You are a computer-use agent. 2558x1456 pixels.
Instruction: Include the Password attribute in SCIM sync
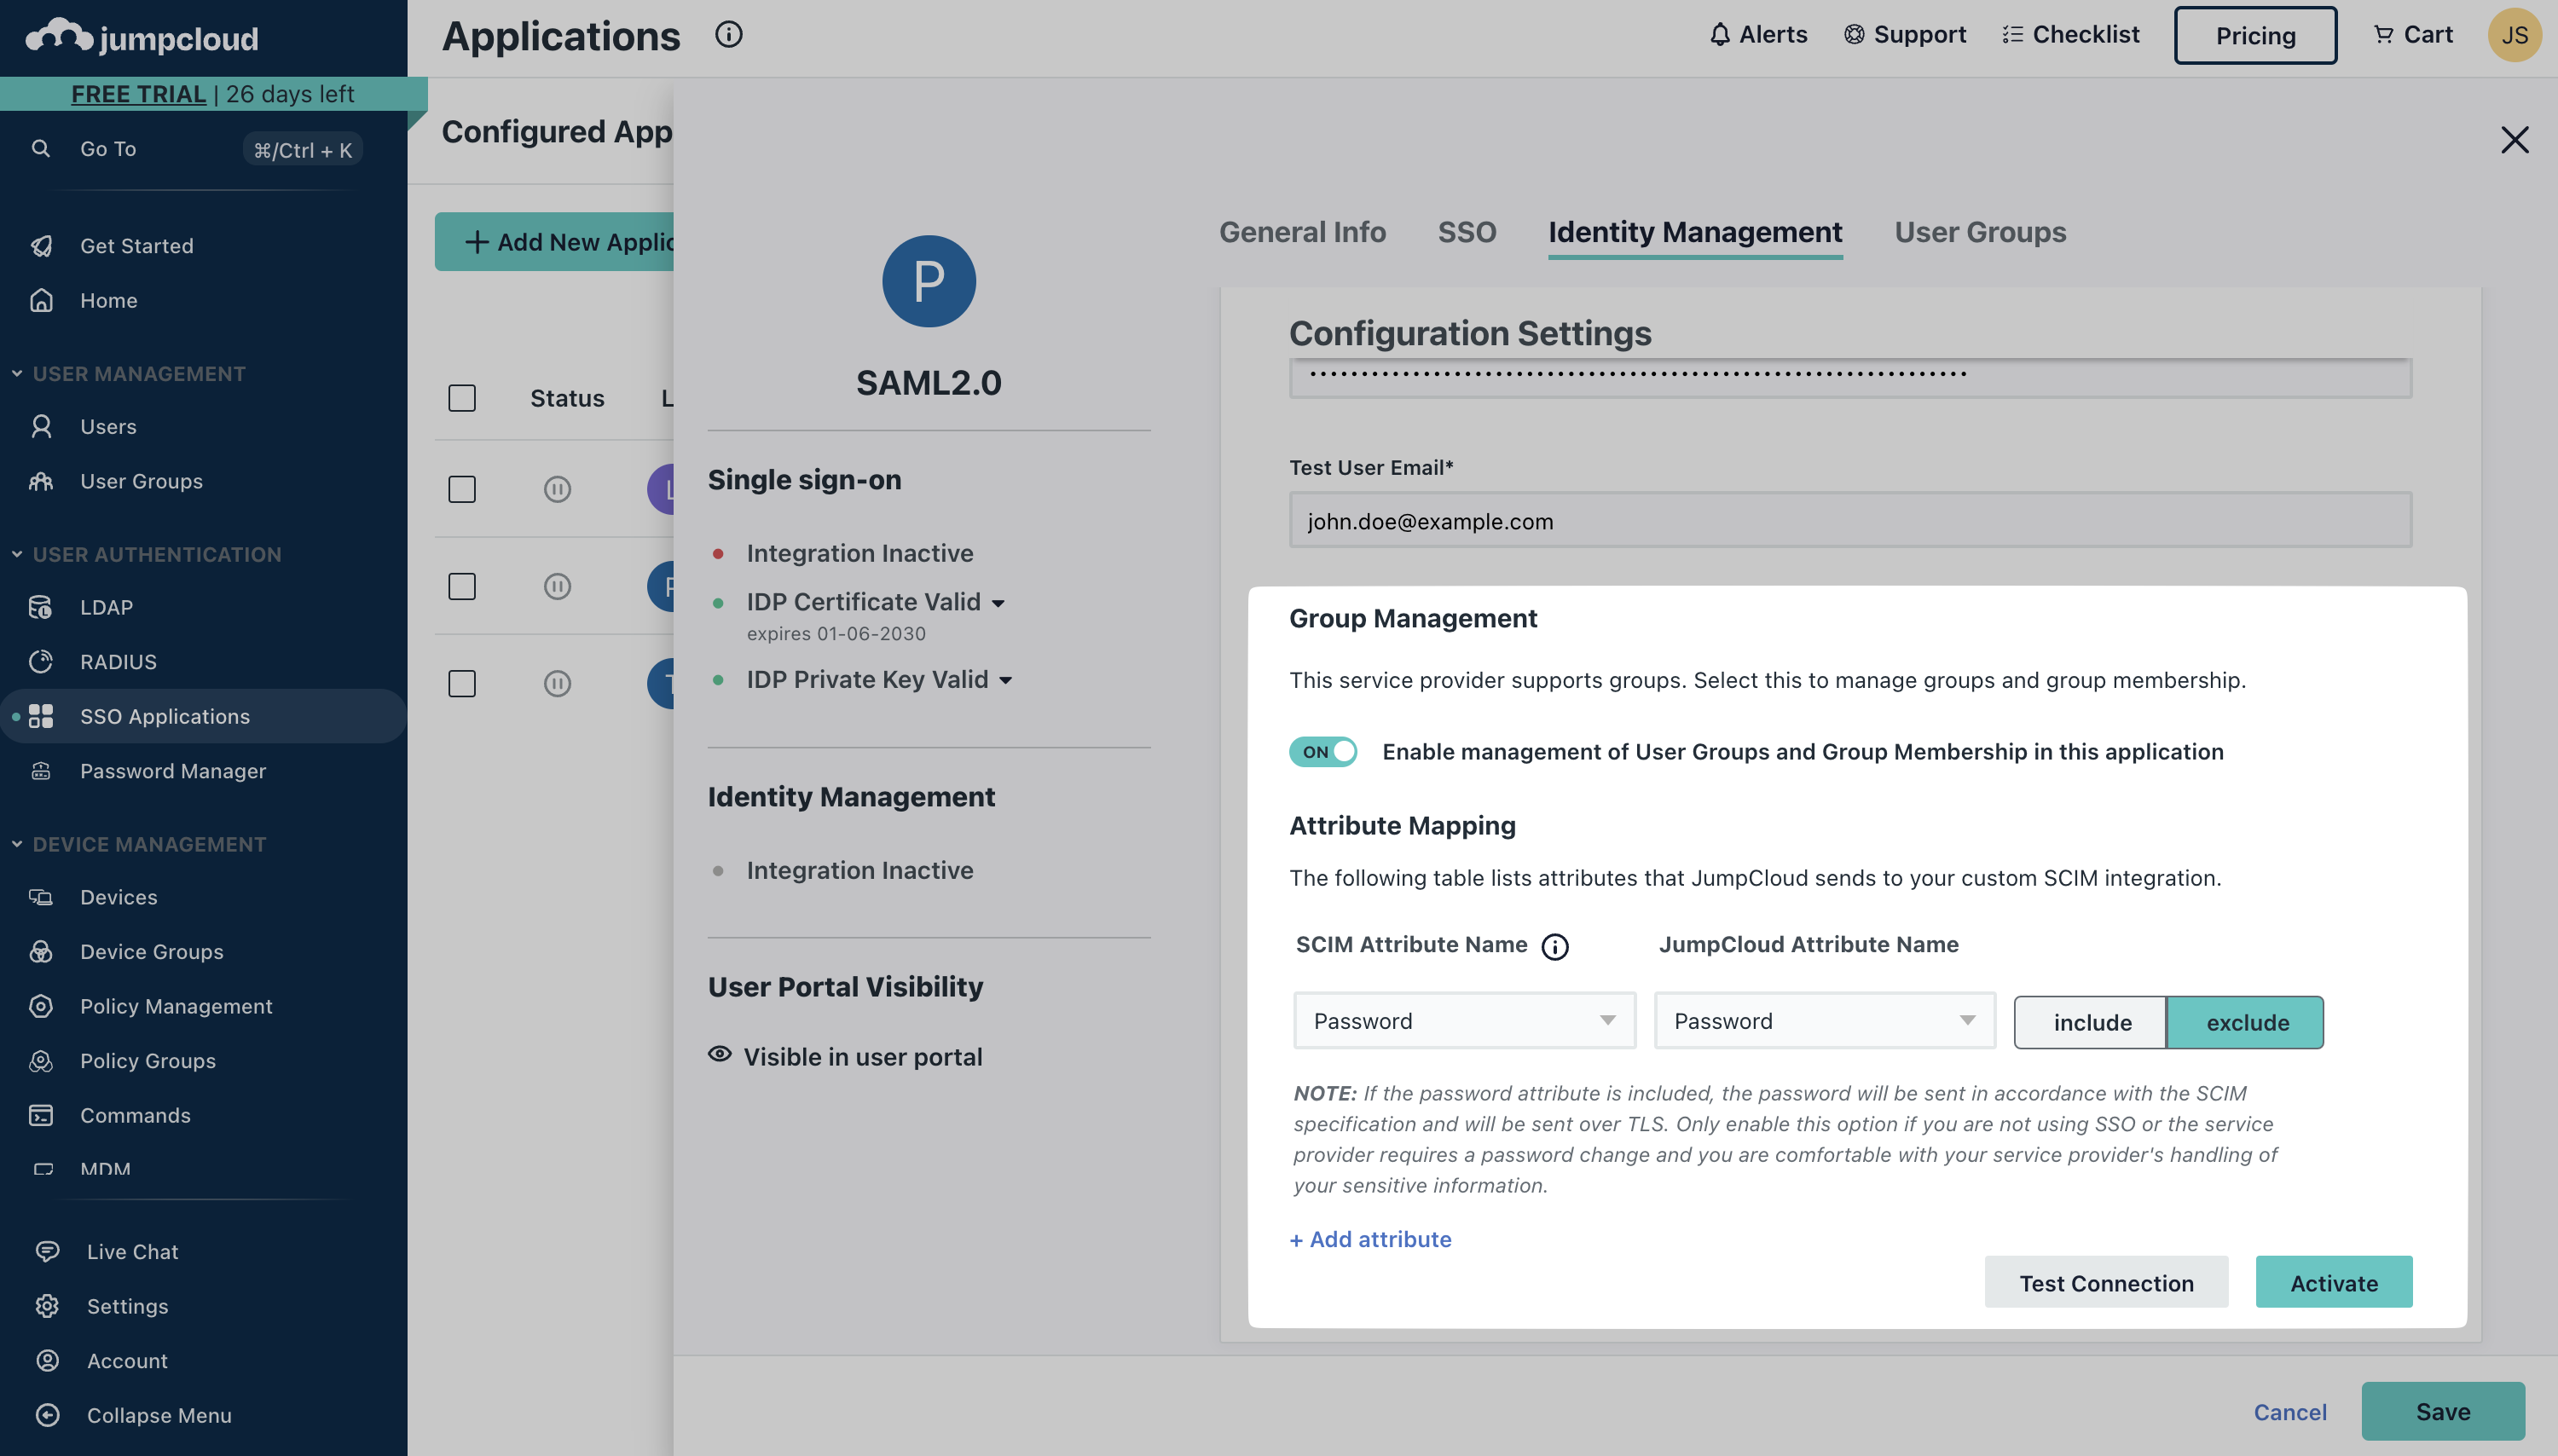click(x=2090, y=1022)
